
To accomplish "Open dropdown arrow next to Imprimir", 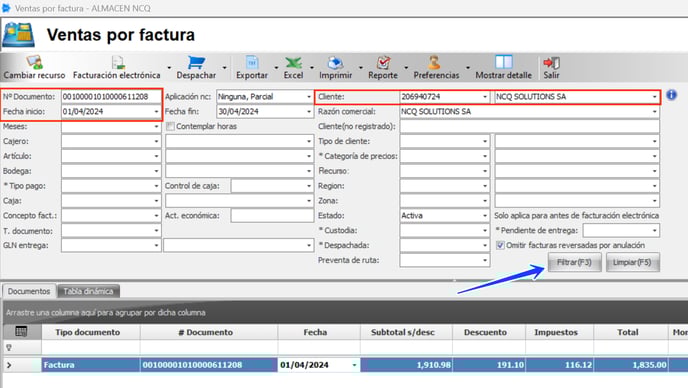I will [361, 68].
